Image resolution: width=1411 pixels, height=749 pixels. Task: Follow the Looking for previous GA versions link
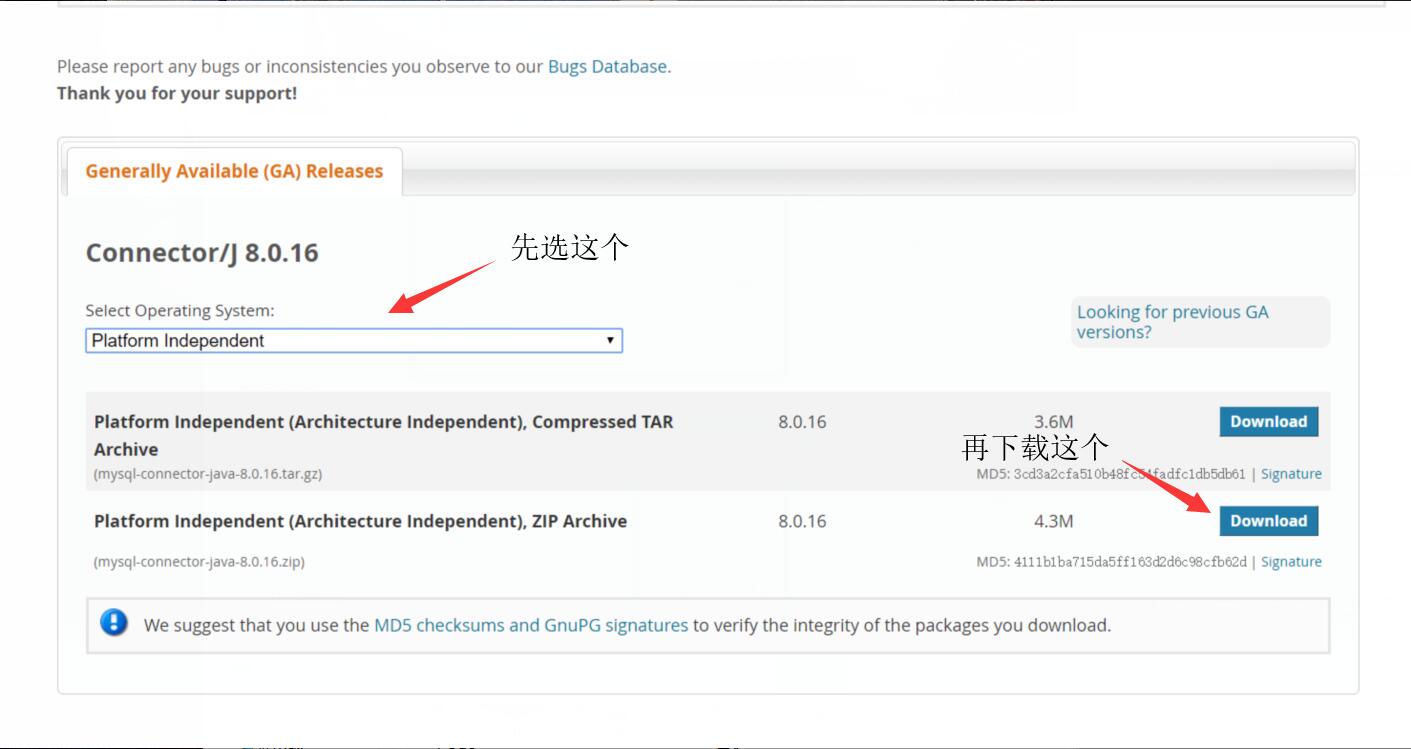point(1173,320)
